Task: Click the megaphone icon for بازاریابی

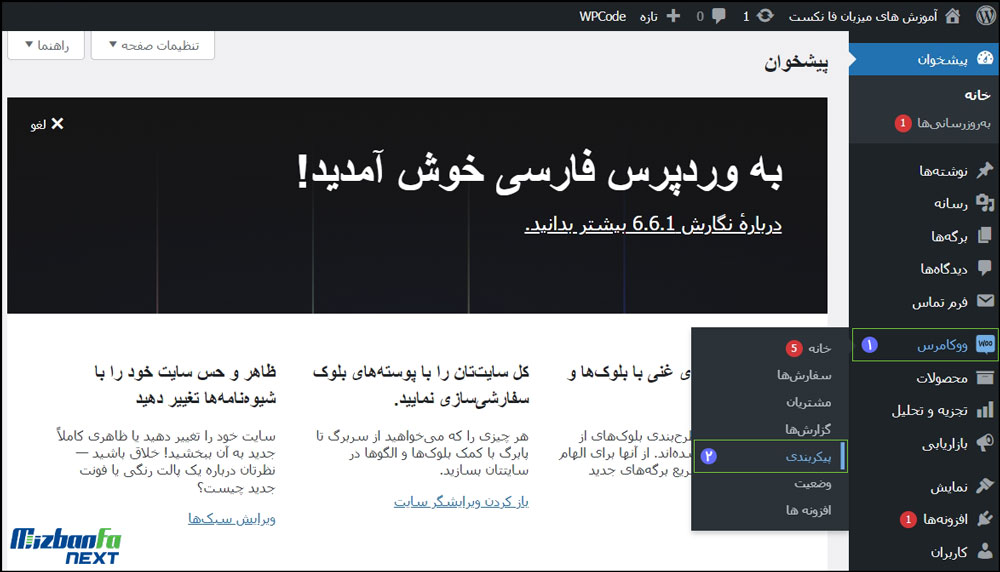Action: coord(985,443)
